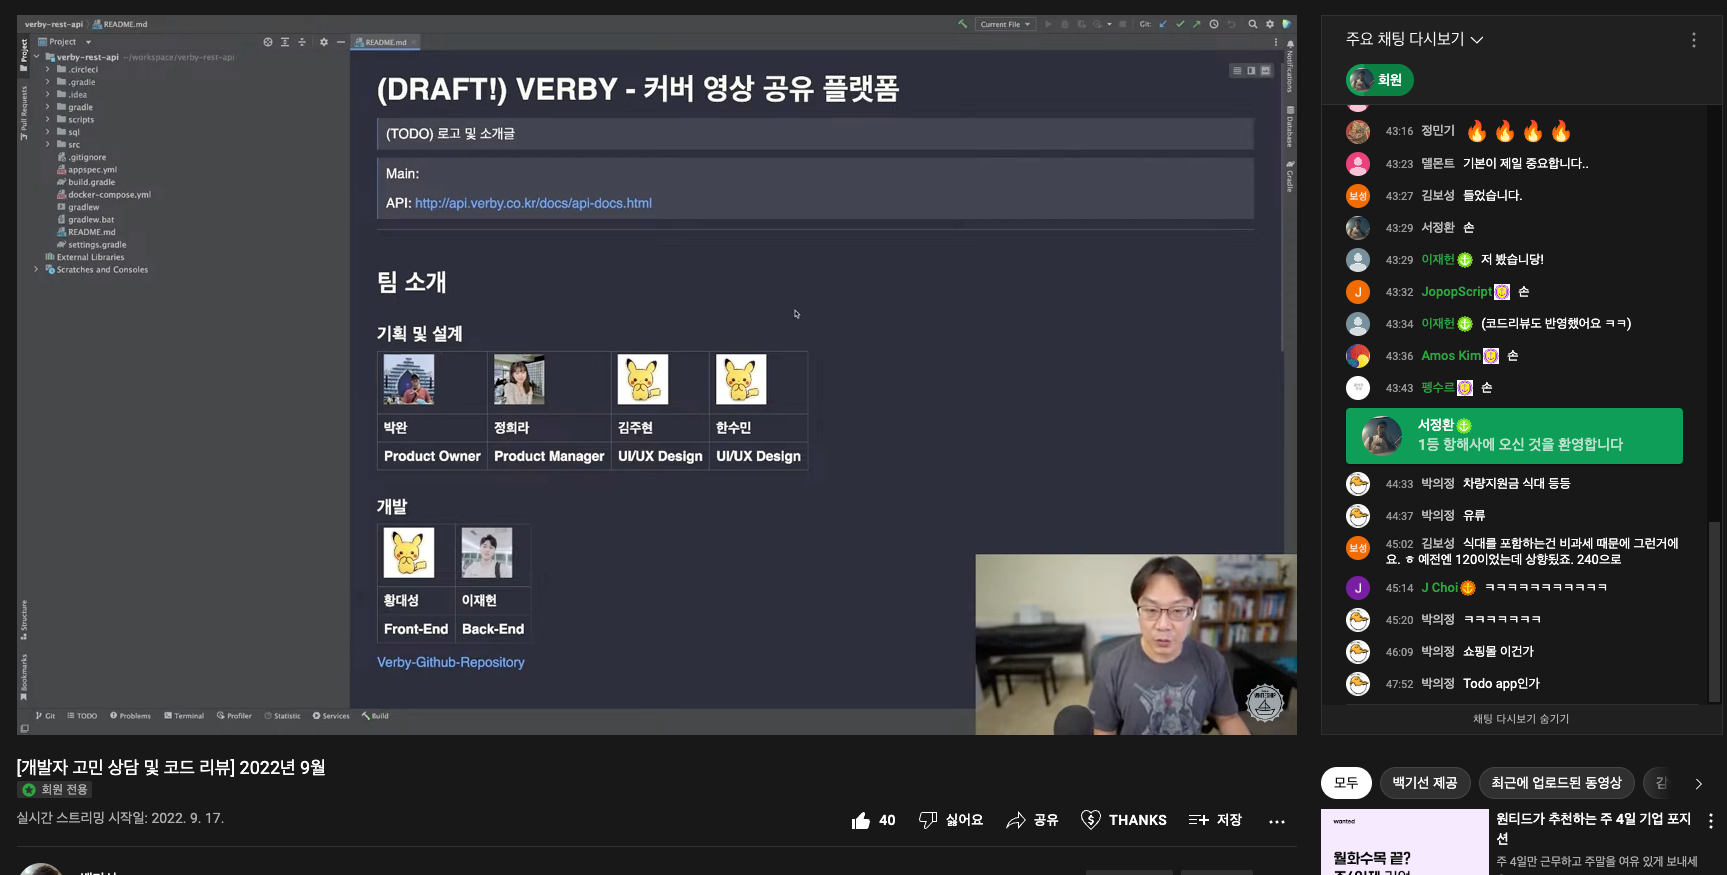Open the Pull Requests side panel

tap(24, 112)
